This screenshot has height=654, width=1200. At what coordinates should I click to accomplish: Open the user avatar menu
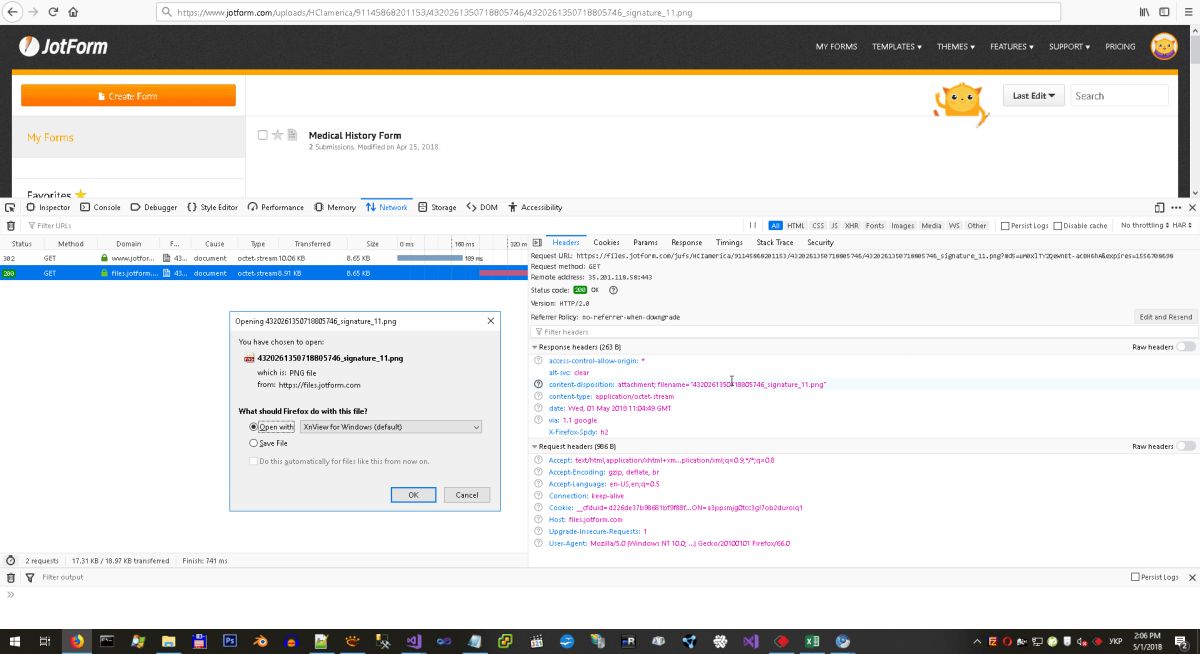click(x=1164, y=46)
